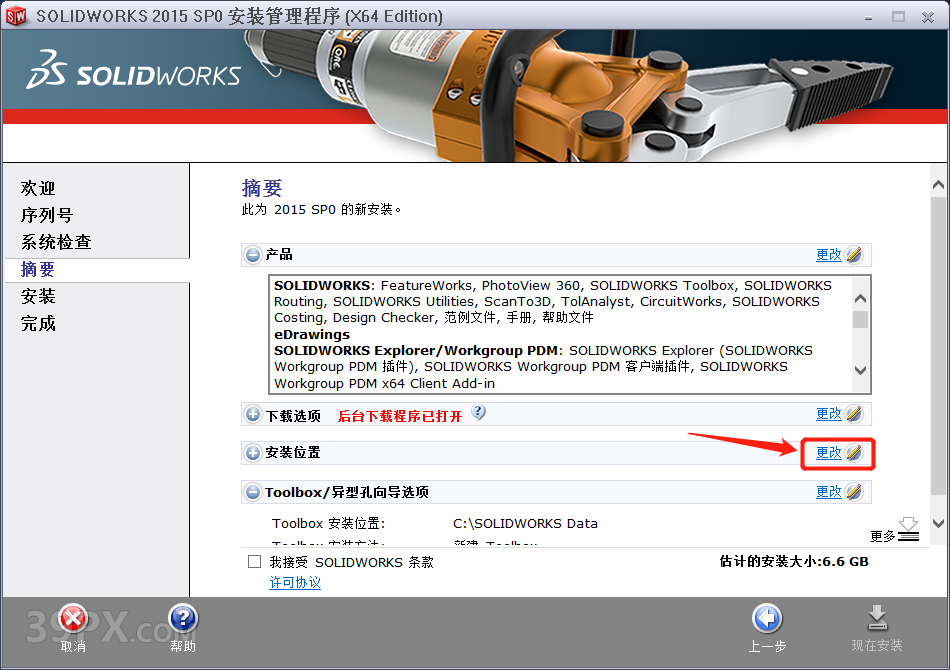950x670 pixels.
Task: Click the pencil icon beside 安装位置
Action: (855, 452)
